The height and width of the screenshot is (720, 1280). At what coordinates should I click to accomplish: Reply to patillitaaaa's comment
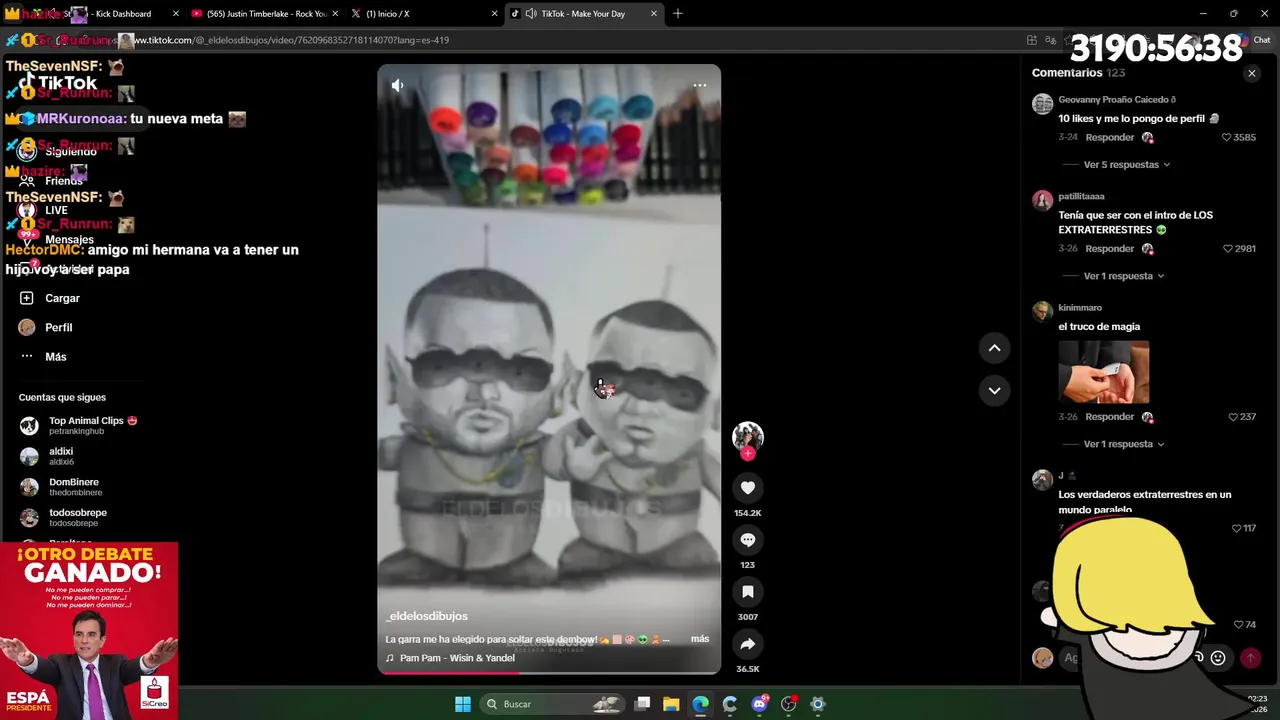(x=1109, y=249)
